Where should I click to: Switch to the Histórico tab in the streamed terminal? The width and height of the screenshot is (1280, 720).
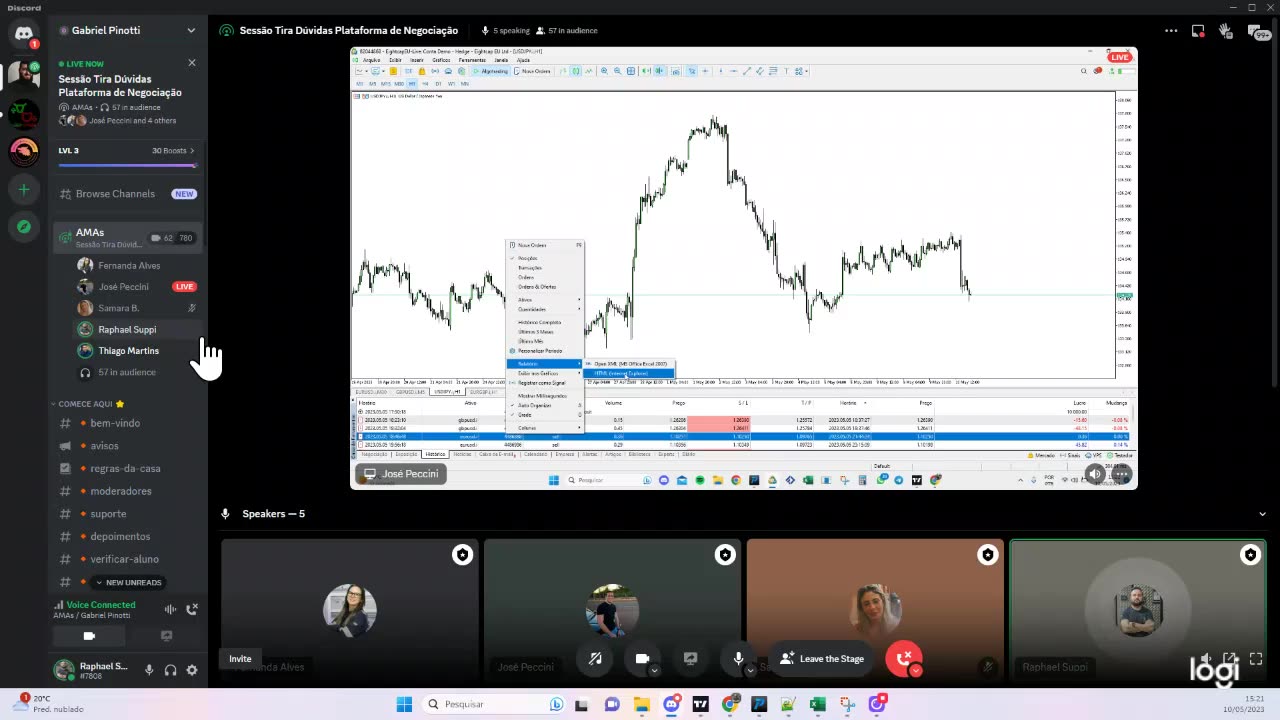pos(435,454)
